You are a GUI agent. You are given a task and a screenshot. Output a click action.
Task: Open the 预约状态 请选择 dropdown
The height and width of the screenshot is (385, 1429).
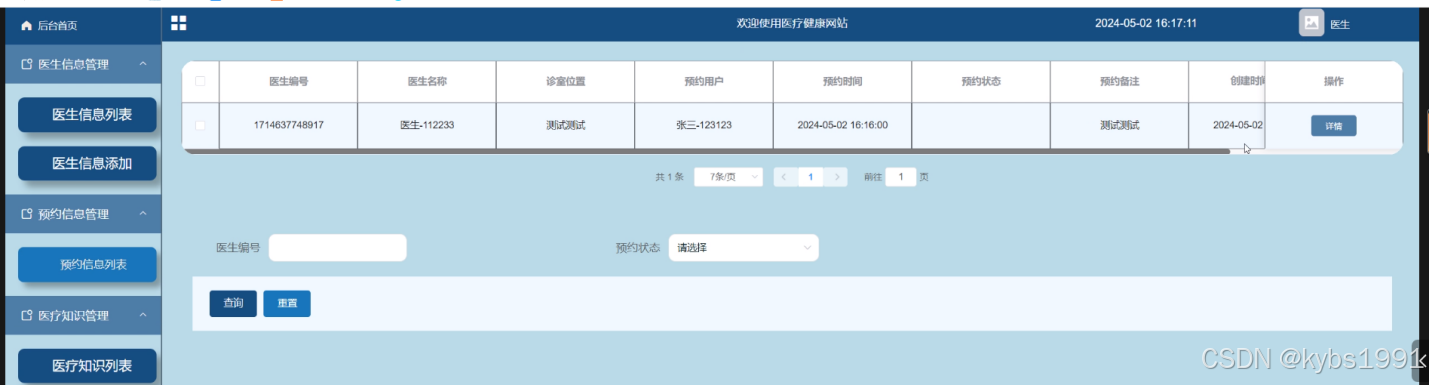[x=743, y=248]
